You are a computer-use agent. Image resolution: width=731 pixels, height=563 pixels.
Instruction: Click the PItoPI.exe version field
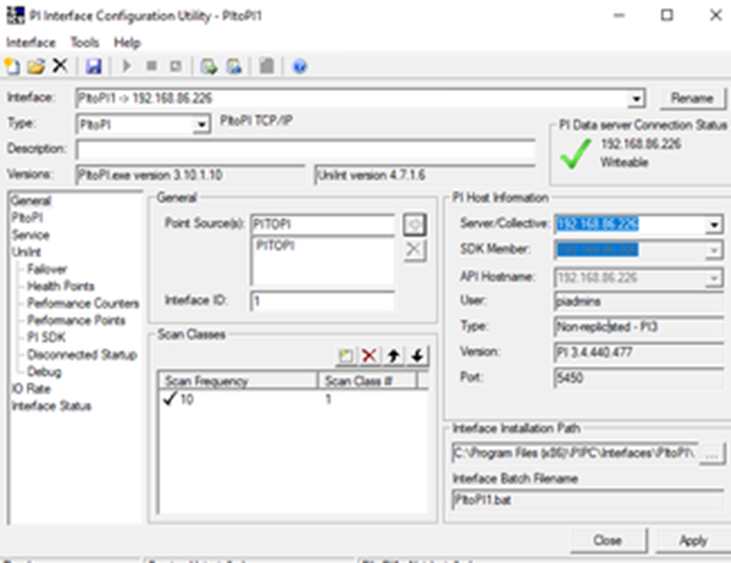190,175
